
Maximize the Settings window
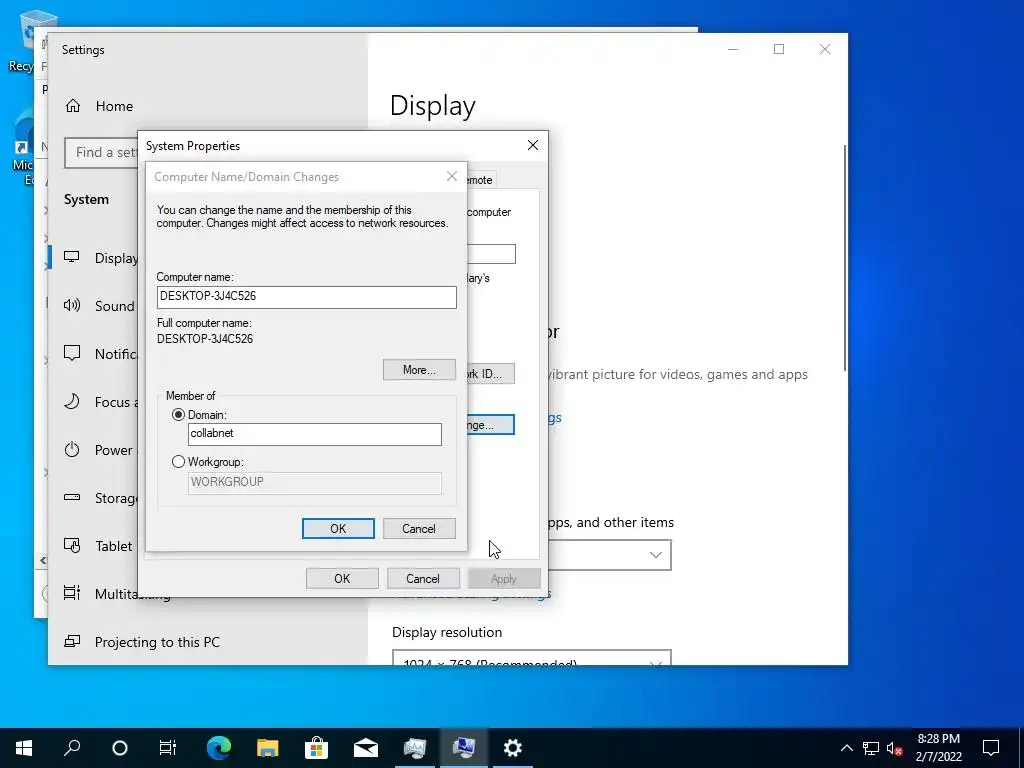click(778, 50)
